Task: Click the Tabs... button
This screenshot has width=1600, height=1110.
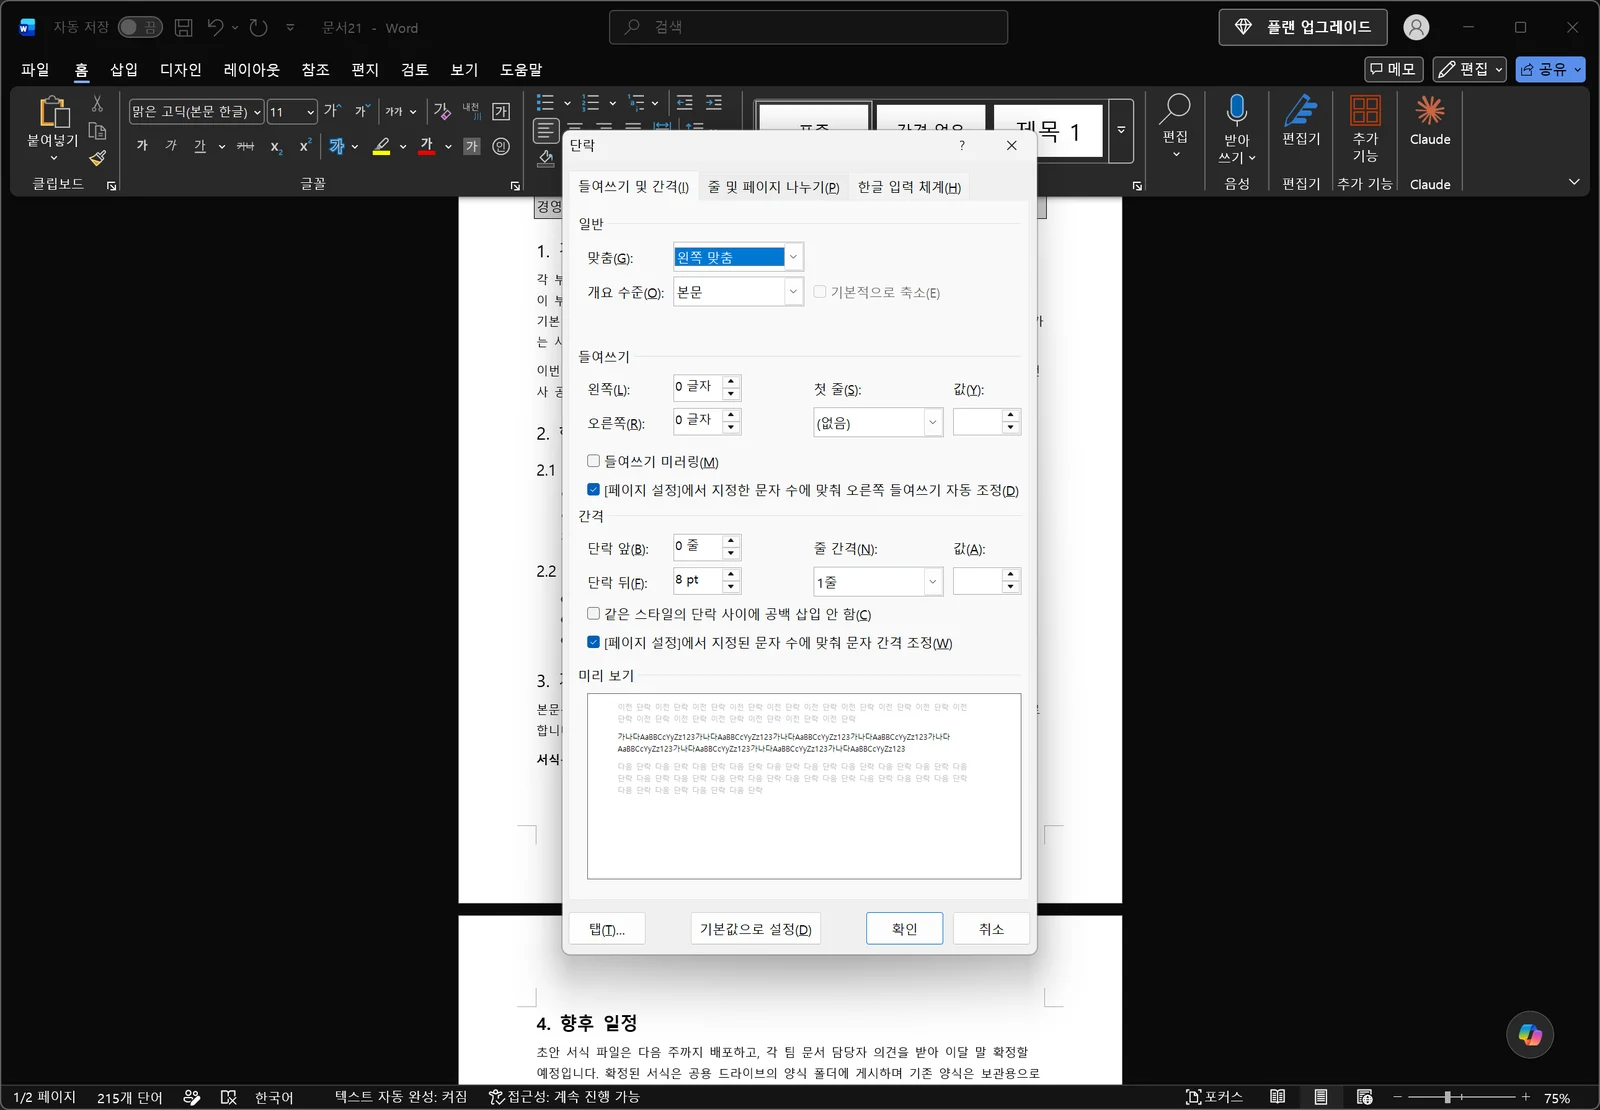Action: point(607,928)
